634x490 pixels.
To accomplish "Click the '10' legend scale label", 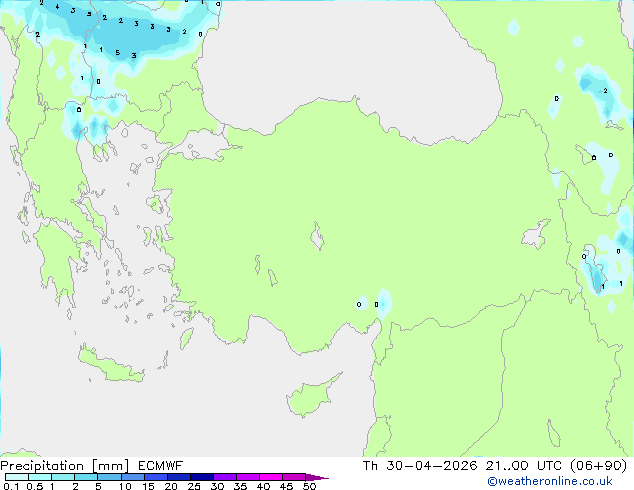I will point(125,486).
